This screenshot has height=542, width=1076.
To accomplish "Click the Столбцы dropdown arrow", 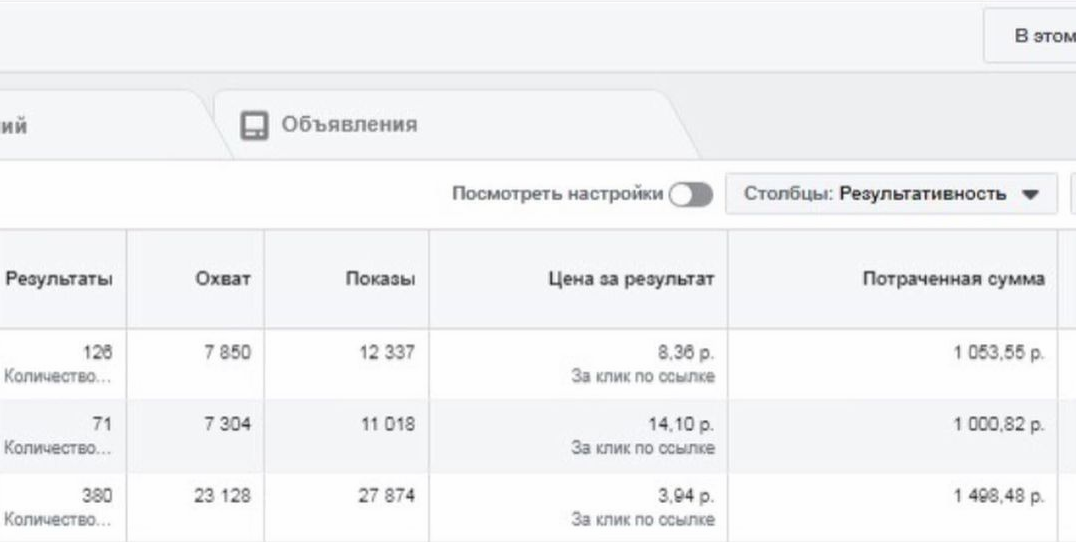I will tap(1030, 195).
